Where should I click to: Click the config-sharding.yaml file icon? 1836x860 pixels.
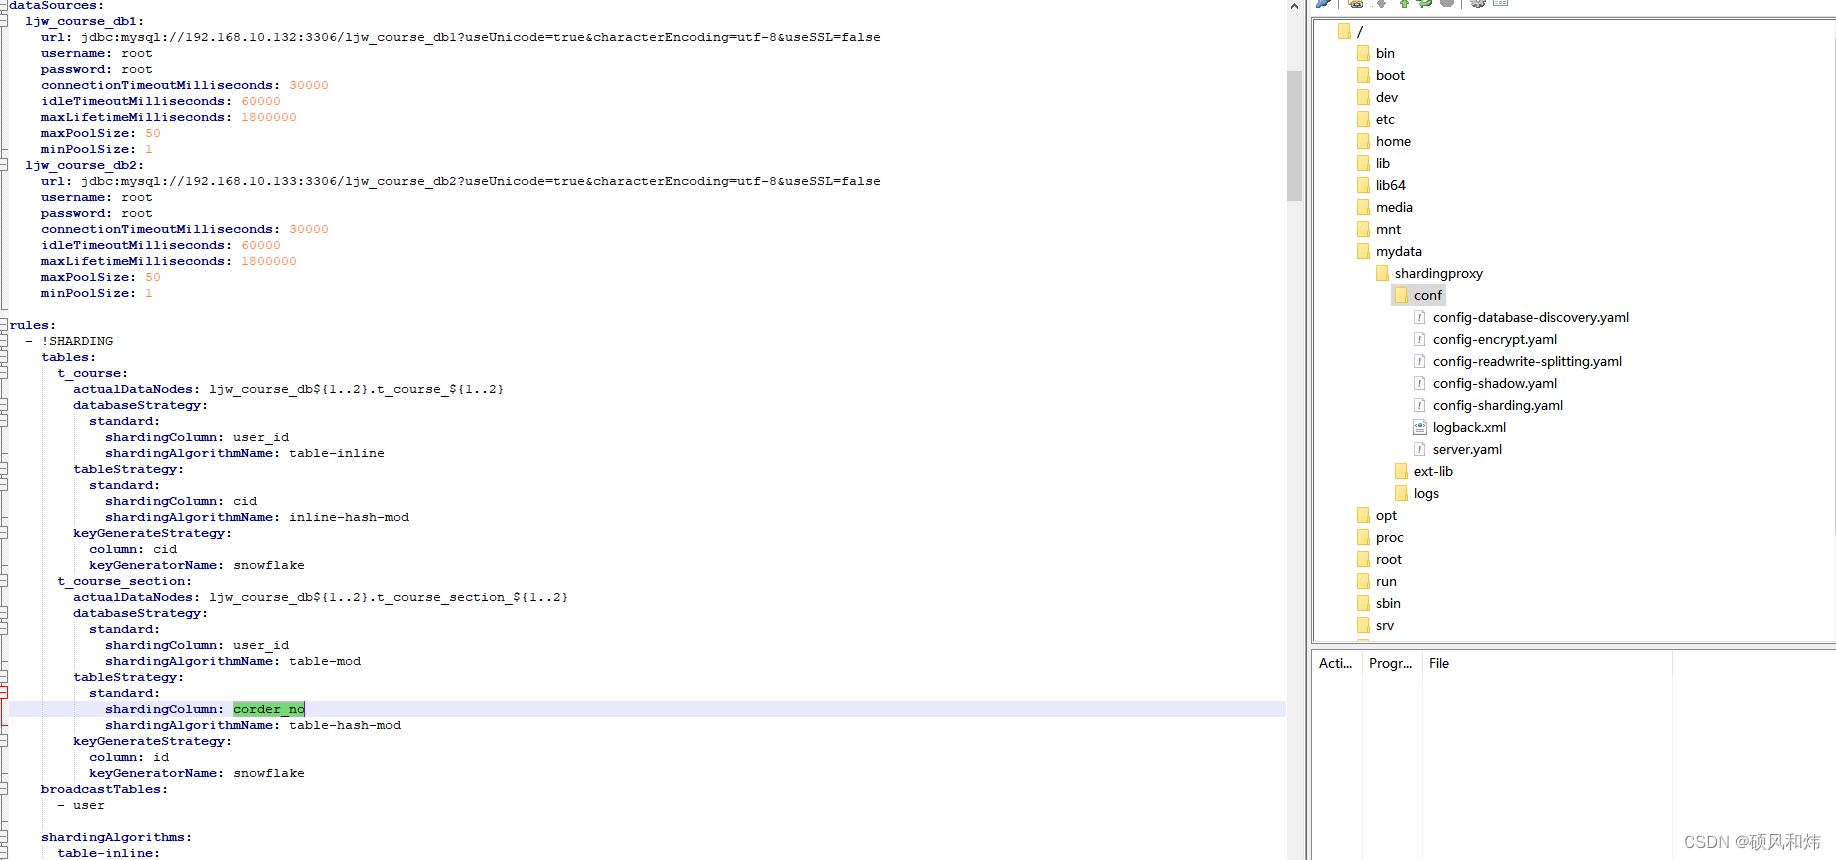pyautogui.click(x=1419, y=405)
